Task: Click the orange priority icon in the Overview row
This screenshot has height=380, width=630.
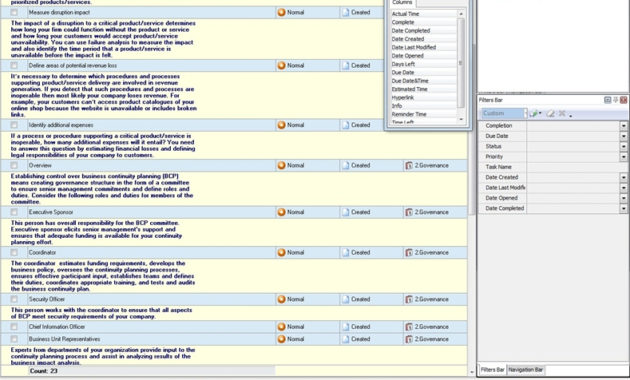Action: point(282,165)
